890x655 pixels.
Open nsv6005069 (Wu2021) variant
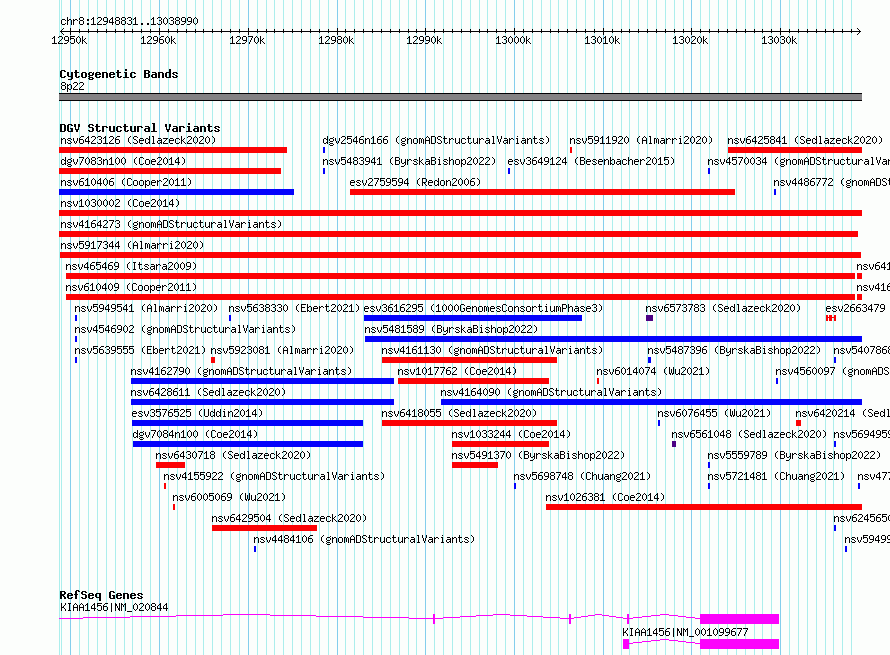[x=229, y=497]
